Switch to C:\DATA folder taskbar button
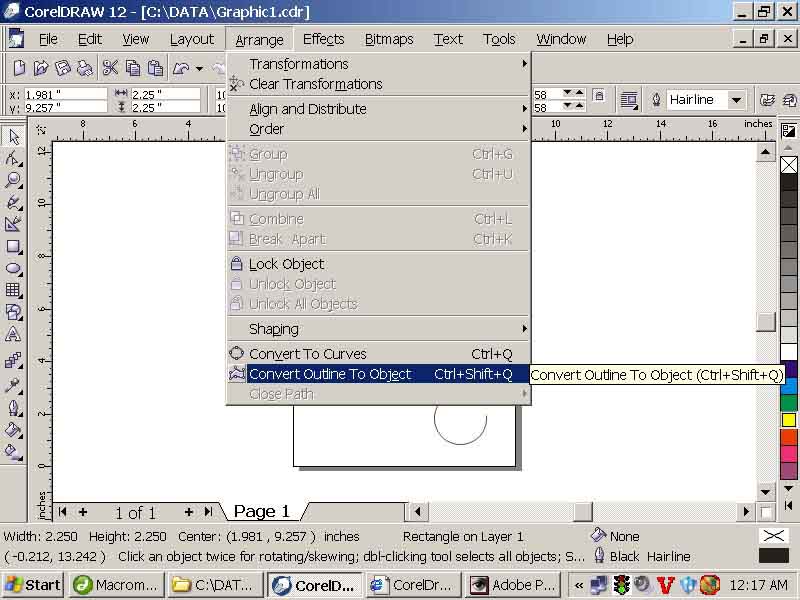 tap(215, 585)
